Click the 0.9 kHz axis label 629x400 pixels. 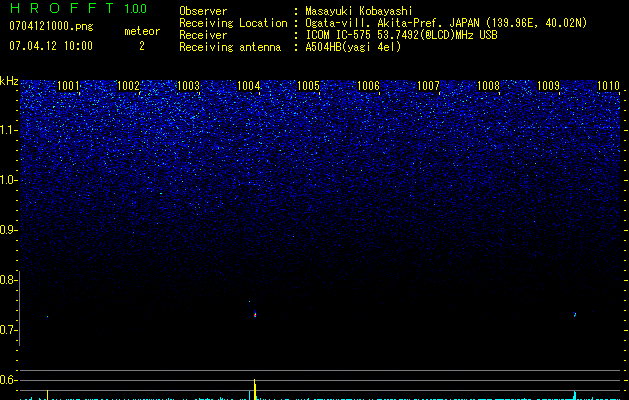pyautogui.click(x=8, y=230)
